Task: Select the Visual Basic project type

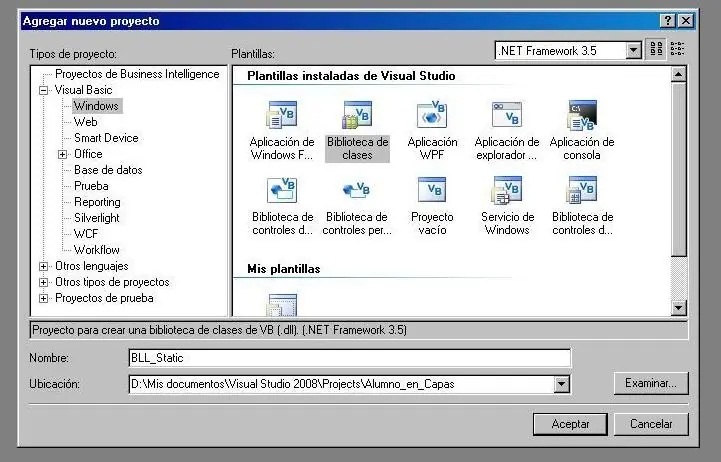Action: [83, 90]
